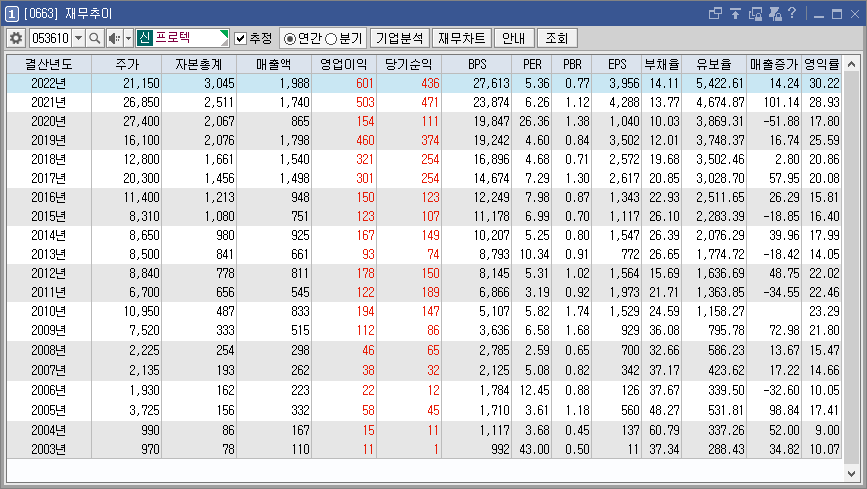The image size is (867, 489).
Task: Select the 2020년 row label
Action: (49, 121)
